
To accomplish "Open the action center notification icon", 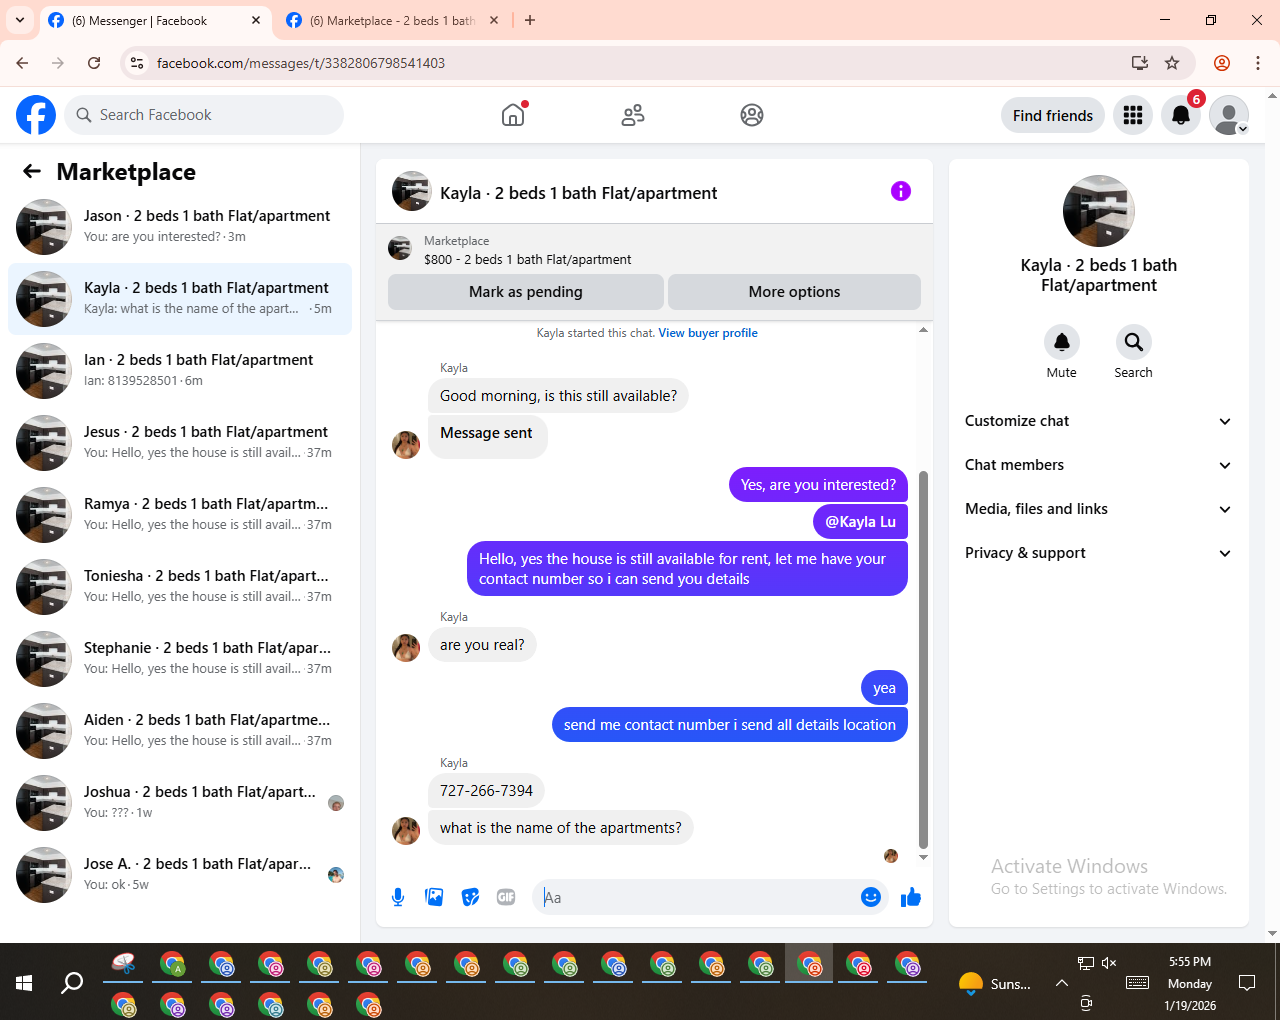I will pos(1247,983).
